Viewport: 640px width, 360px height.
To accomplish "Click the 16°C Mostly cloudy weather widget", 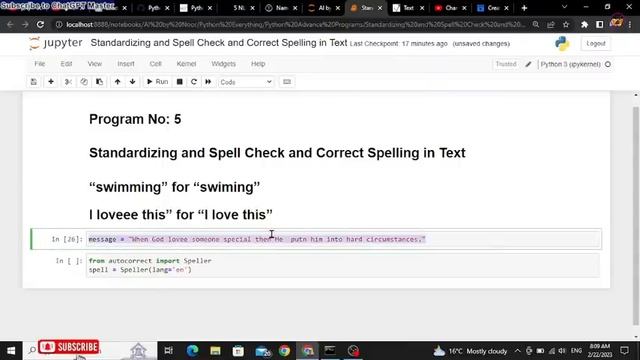I will (470, 351).
